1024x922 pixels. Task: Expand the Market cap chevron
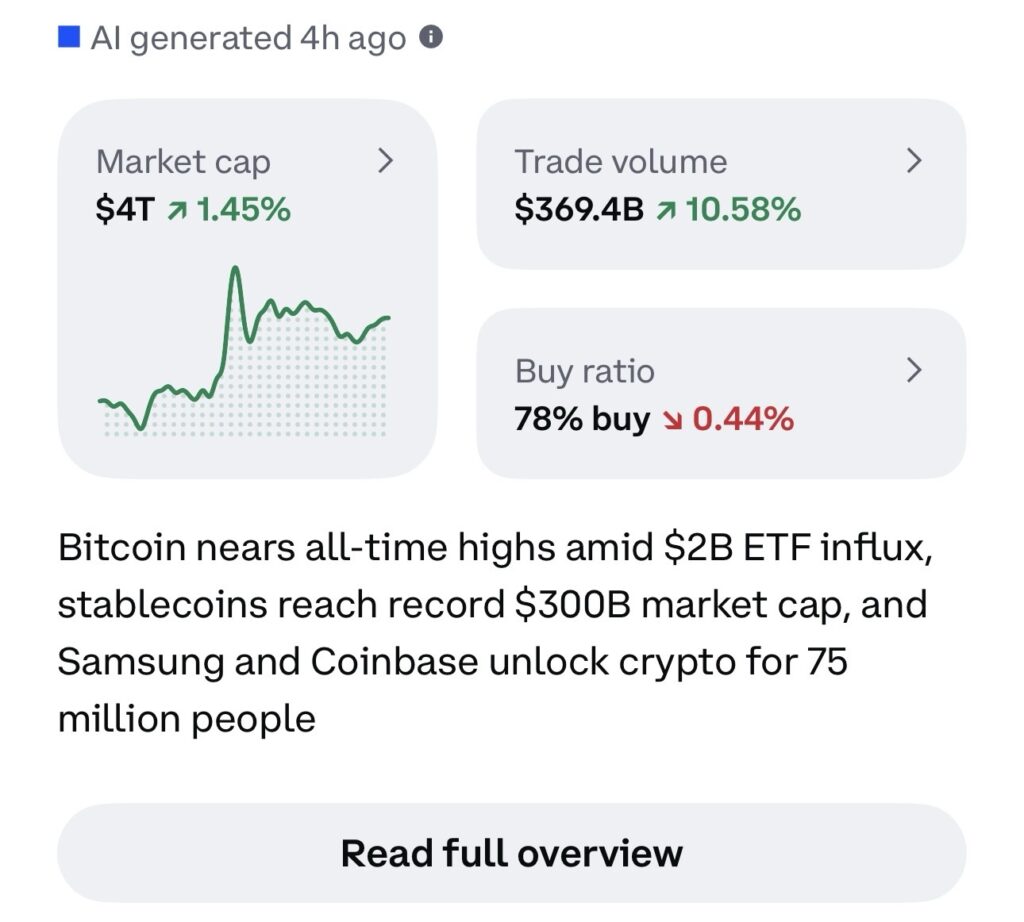[385, 161]
